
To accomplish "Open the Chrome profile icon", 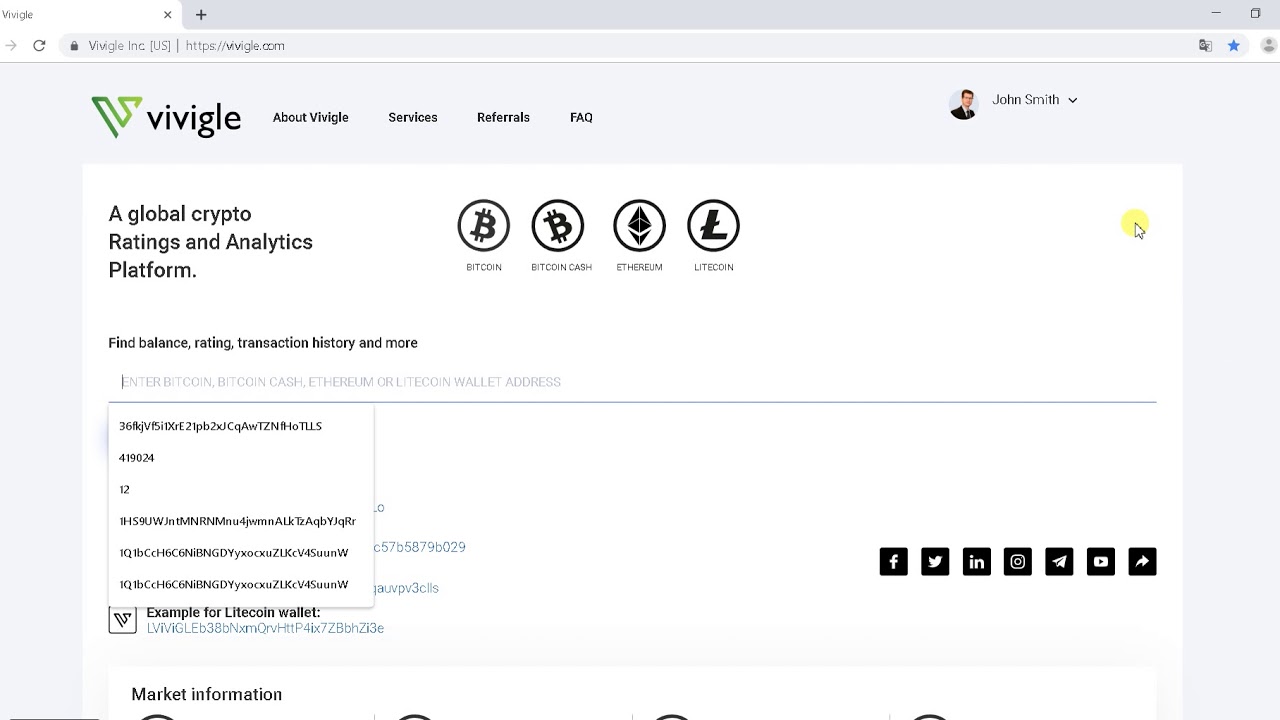I will pos(1269,46).
